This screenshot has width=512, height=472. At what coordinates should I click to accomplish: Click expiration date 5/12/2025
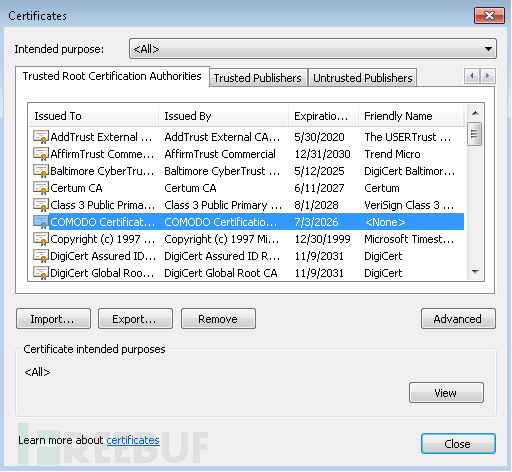tap(319, 171)
